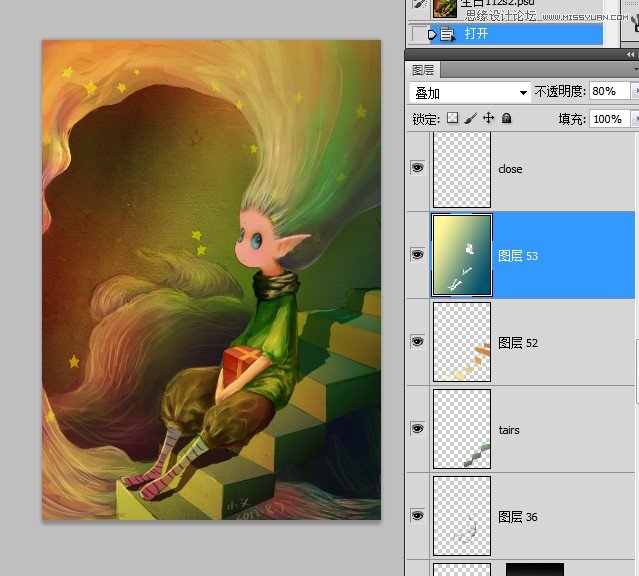Hide the close layer using eye icon
This screenshot has width=639, height=576.
pyautogui.click(x=417, y=169)
